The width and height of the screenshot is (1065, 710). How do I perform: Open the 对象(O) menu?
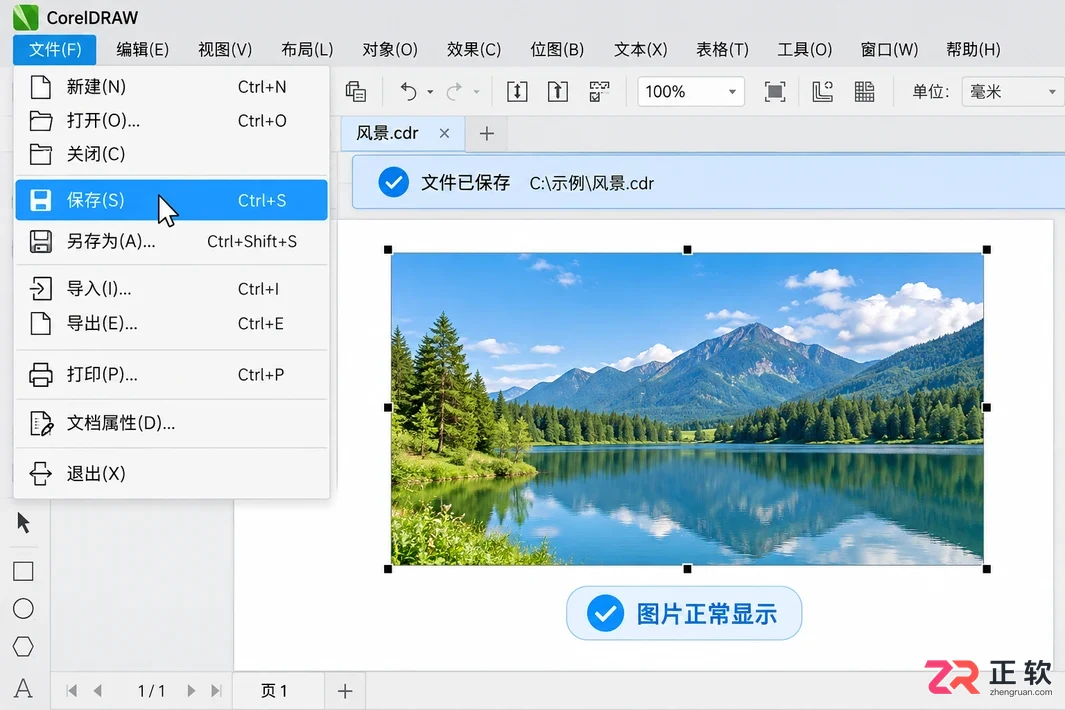(x=390, y=50)
